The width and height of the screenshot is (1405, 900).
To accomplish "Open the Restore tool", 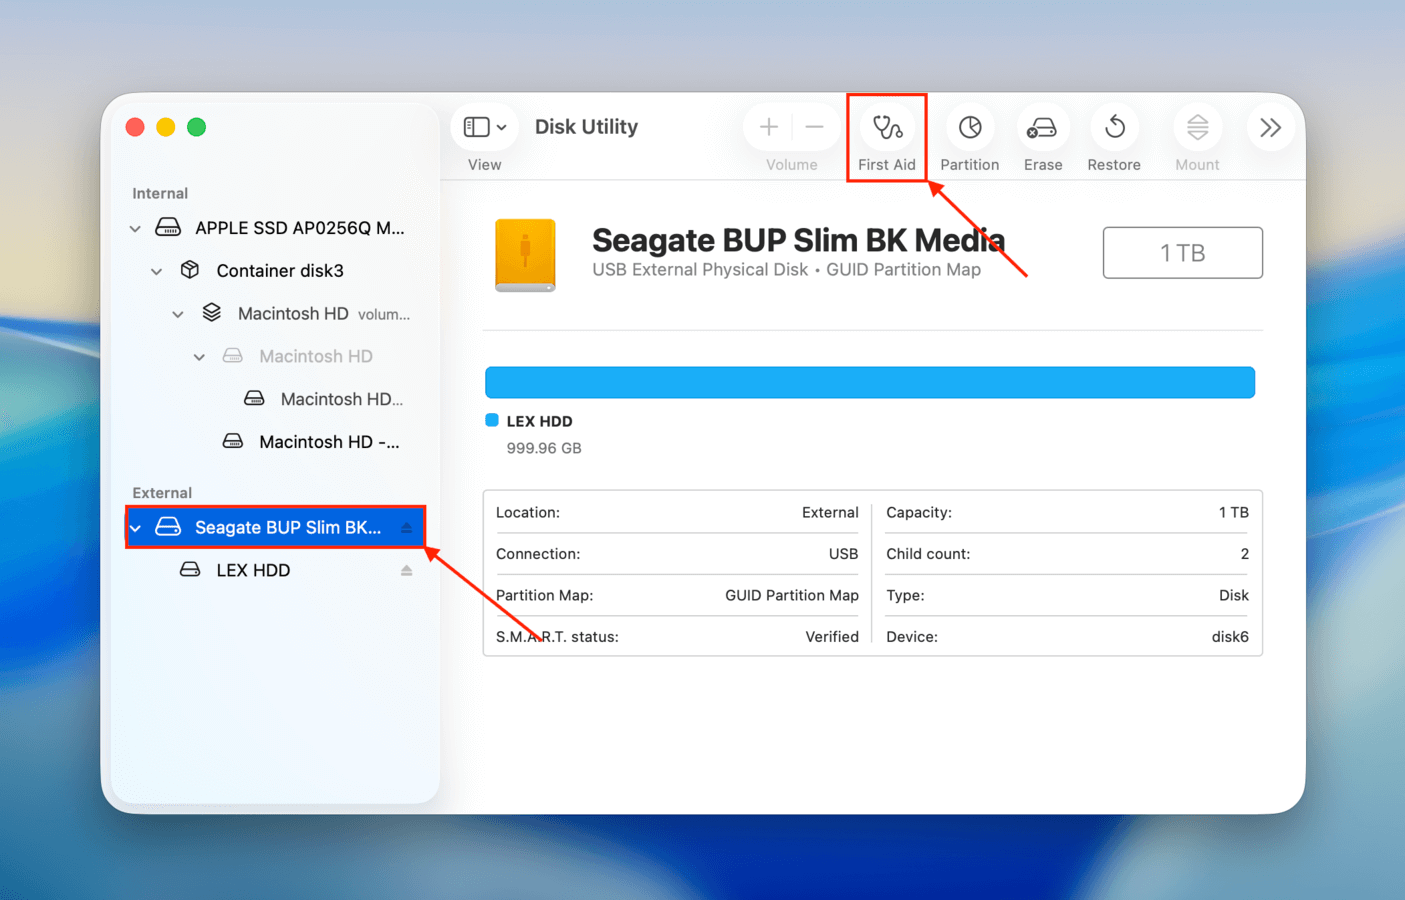I will click(1113, 127).
